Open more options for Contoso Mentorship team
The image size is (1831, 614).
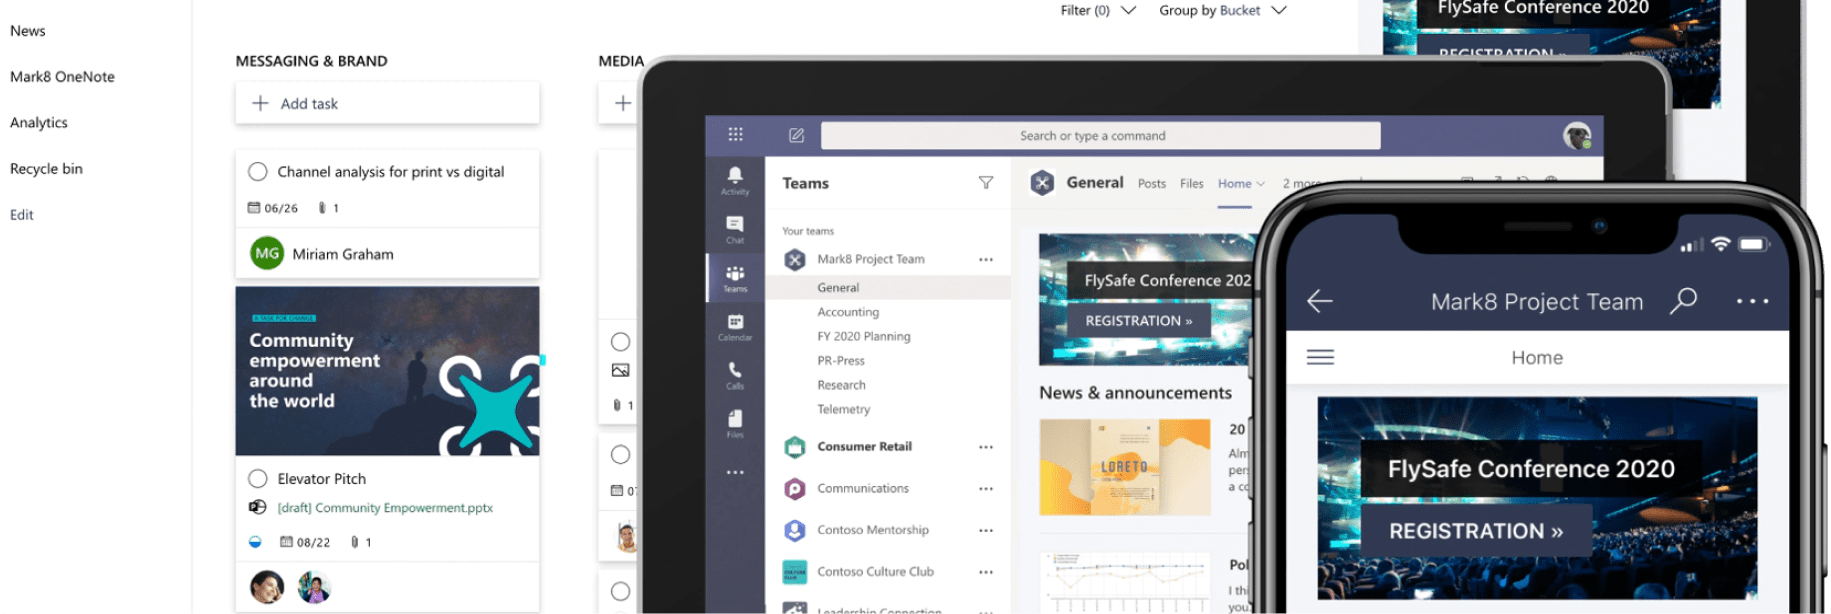click(986, 531)
